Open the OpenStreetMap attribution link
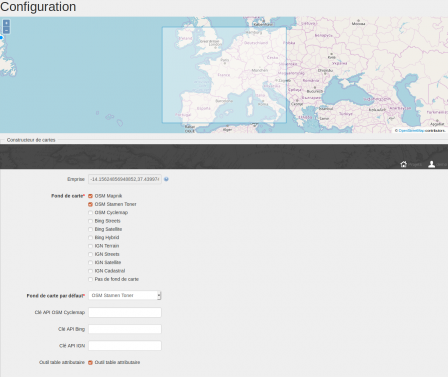 [x=411, y=131]
